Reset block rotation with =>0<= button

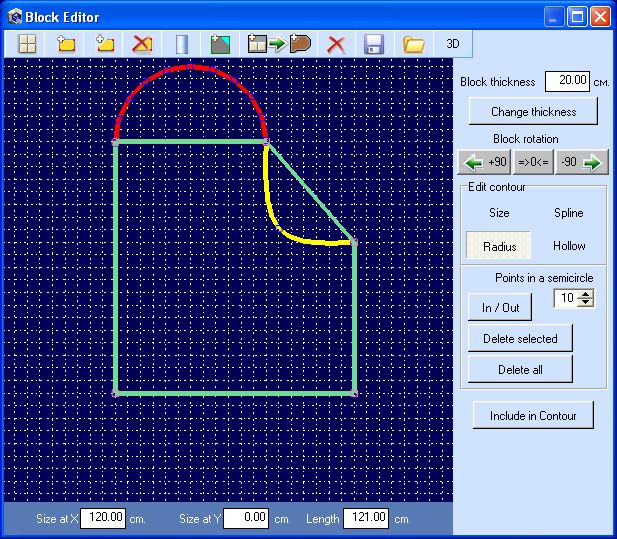click(533, 162)
